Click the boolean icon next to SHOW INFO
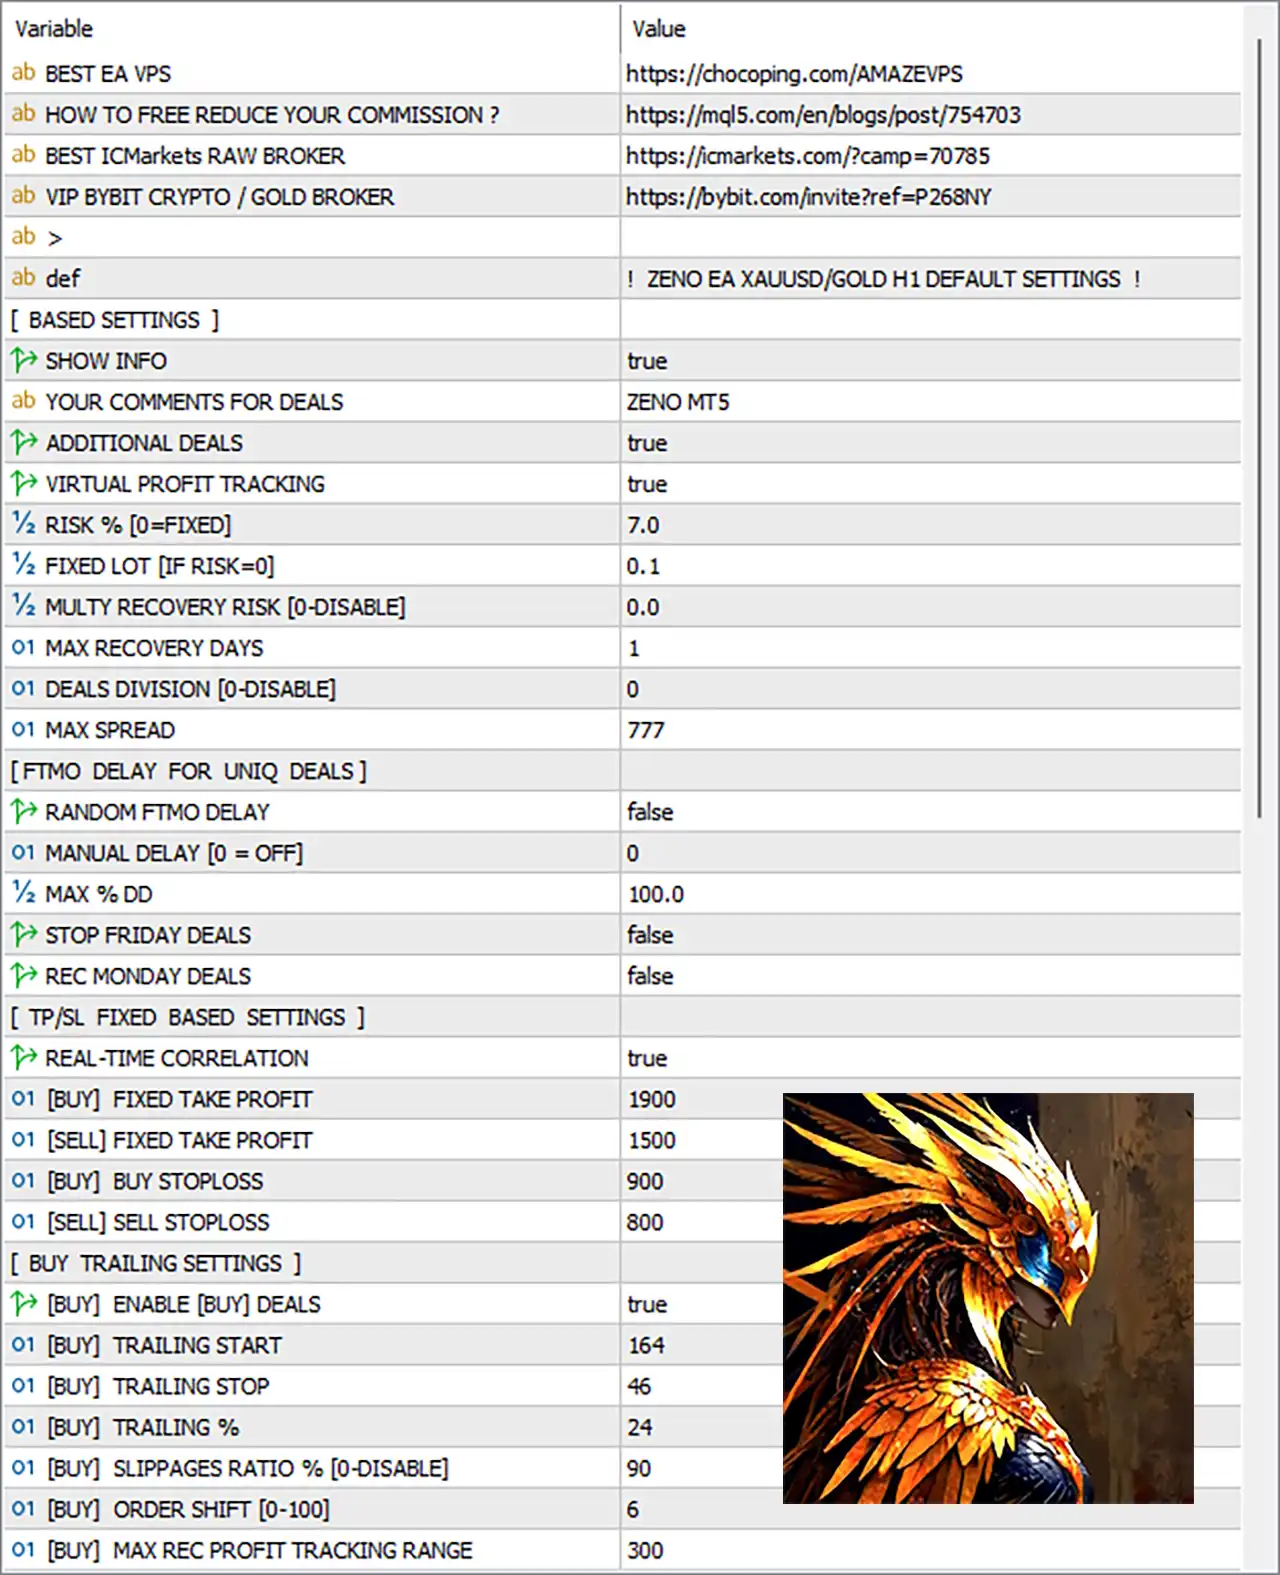The width and height of the screenshot is (1280, 1575). click(x=23, y=360)
